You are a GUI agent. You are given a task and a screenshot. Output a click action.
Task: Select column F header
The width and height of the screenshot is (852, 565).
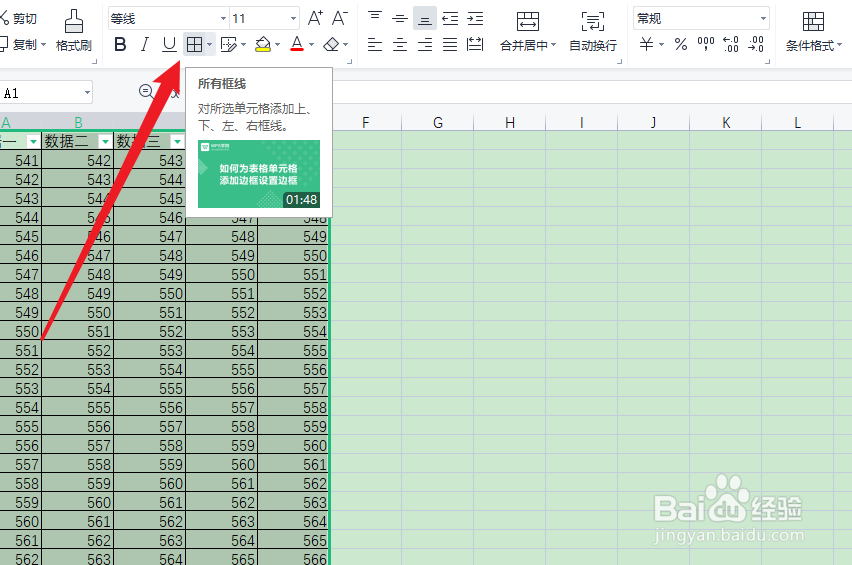(366, 122)
